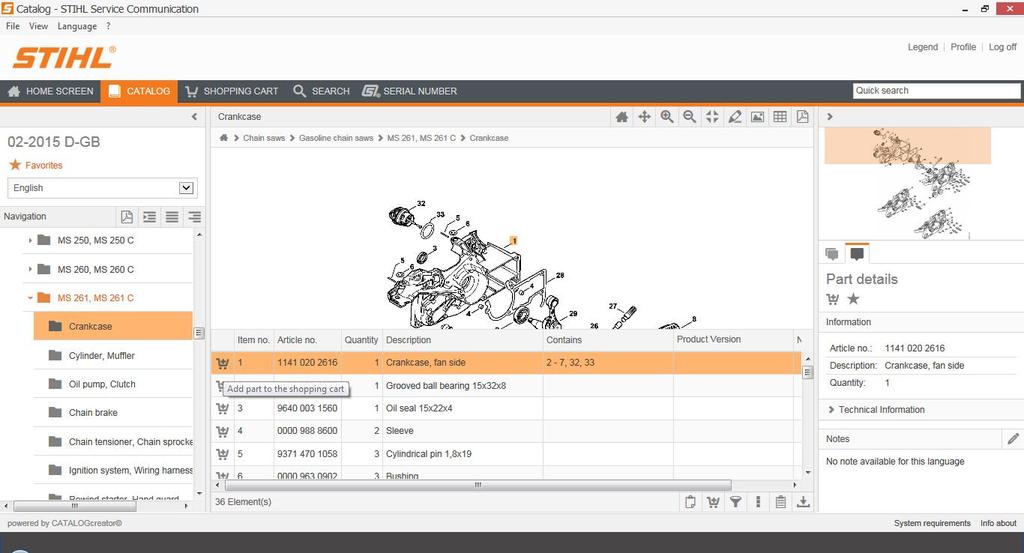Switch to part details tab icon
Screen dimensions: 1024x553
(x=857, y=253)
